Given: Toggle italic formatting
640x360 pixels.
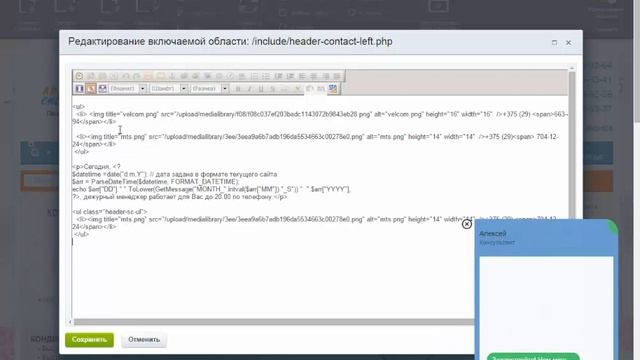Looking at the screenshot, I should [x=249, y=89].
